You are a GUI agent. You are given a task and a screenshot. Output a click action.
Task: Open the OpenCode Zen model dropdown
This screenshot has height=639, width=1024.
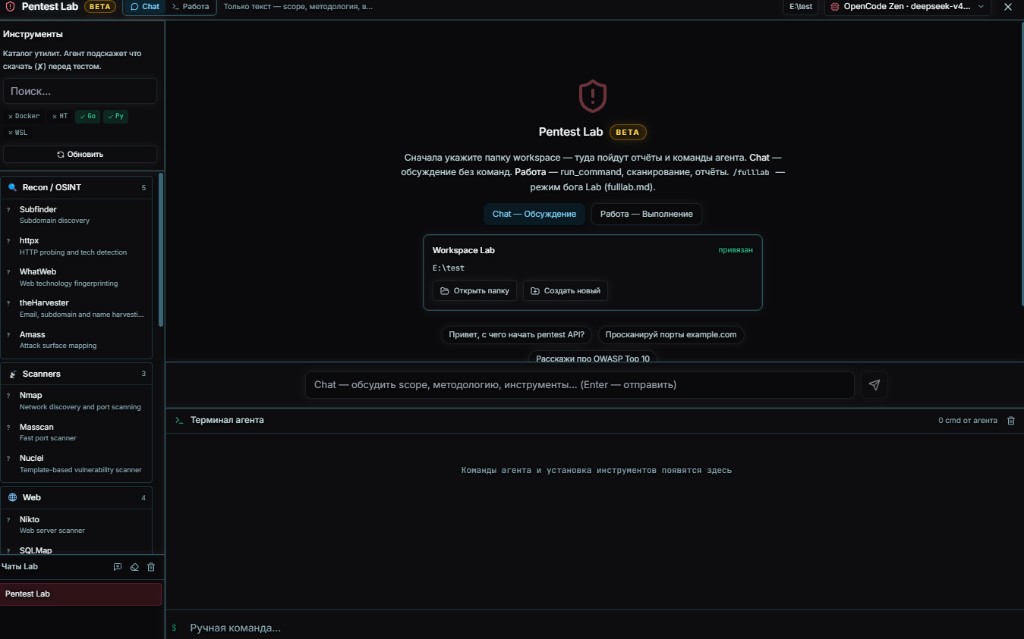tap(906, 7)
